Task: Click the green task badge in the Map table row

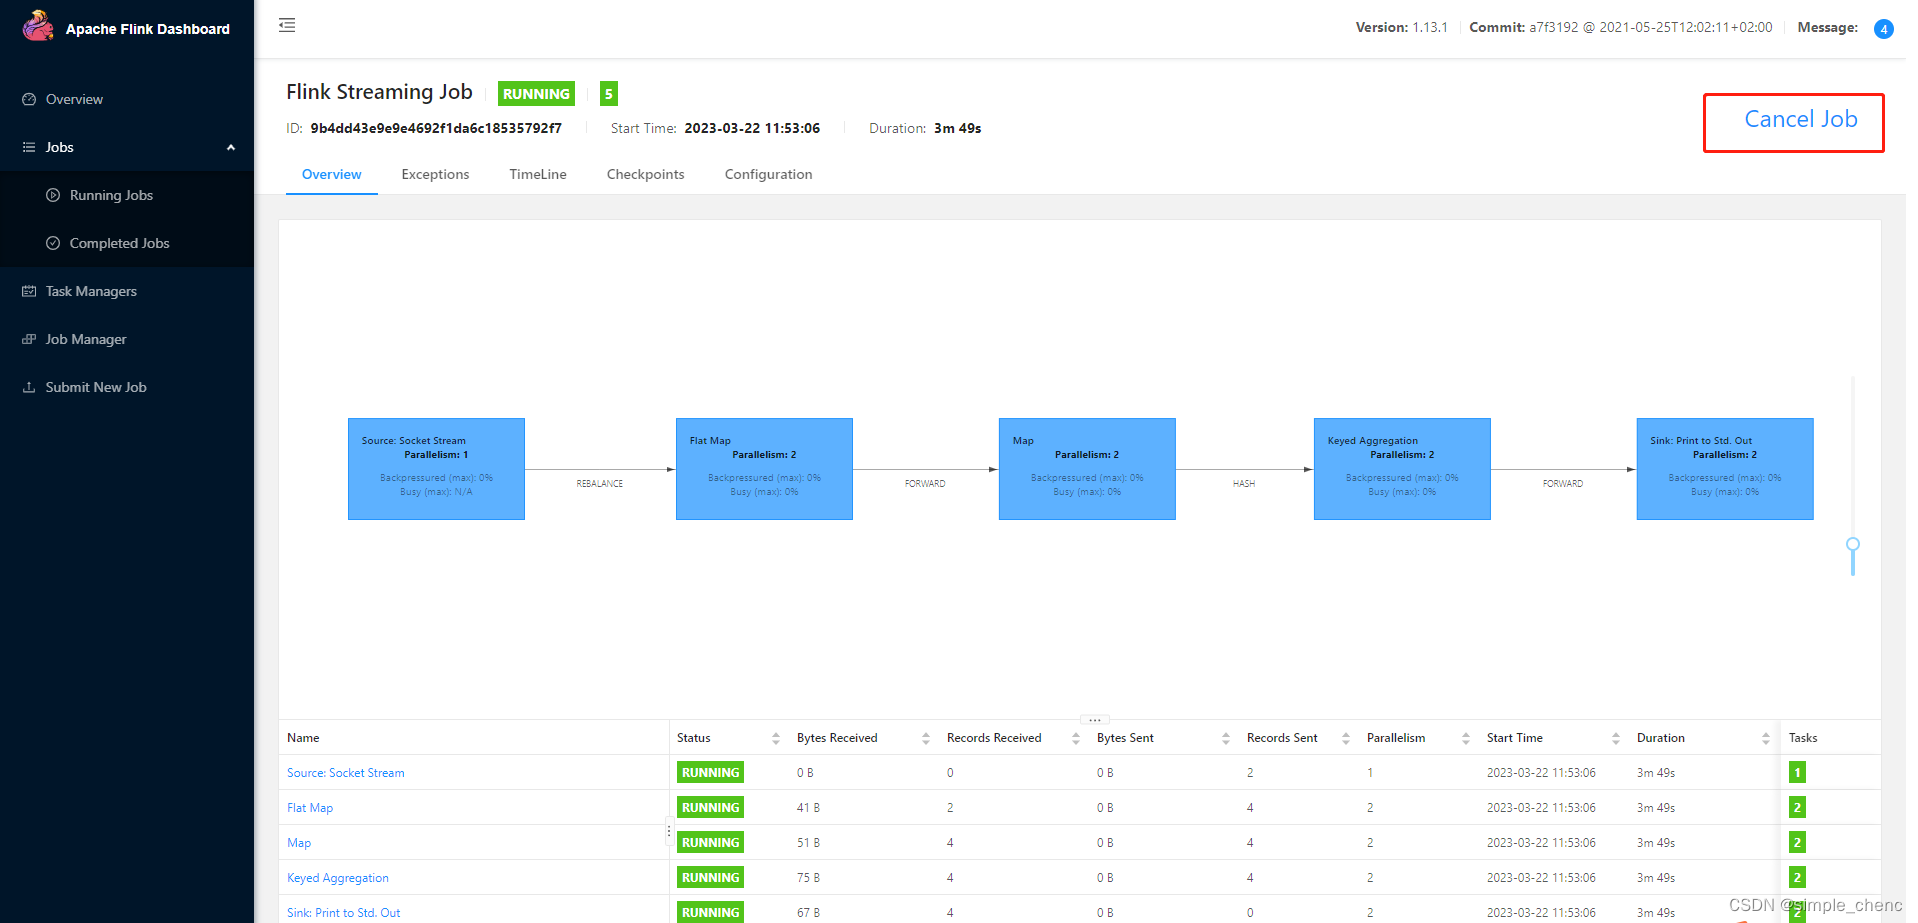Action: pyautogui.click(x=1797, y=842)
